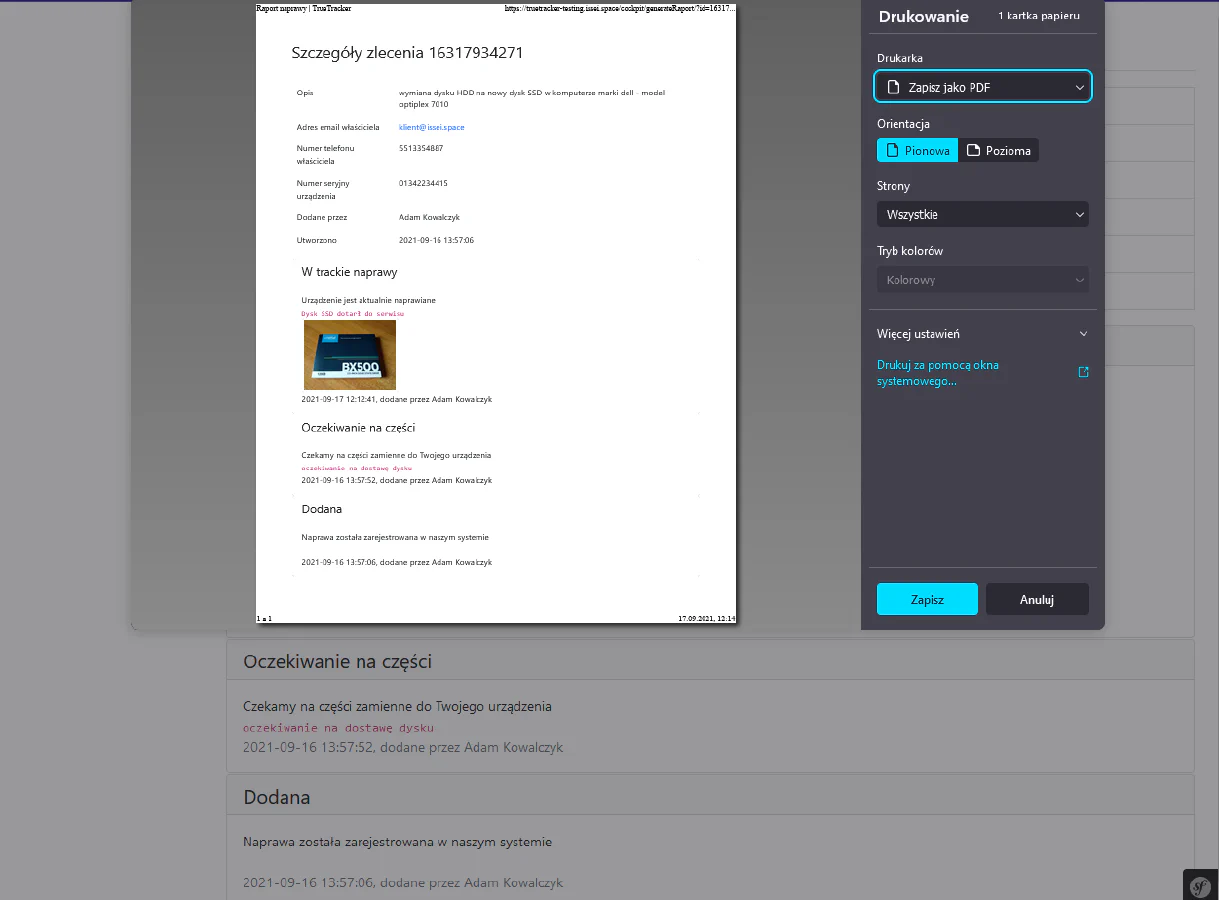Viewport: 1219px width, 900px height.
Task: Keep Pionowa orientation selected
Action: [x=917, y=150]
